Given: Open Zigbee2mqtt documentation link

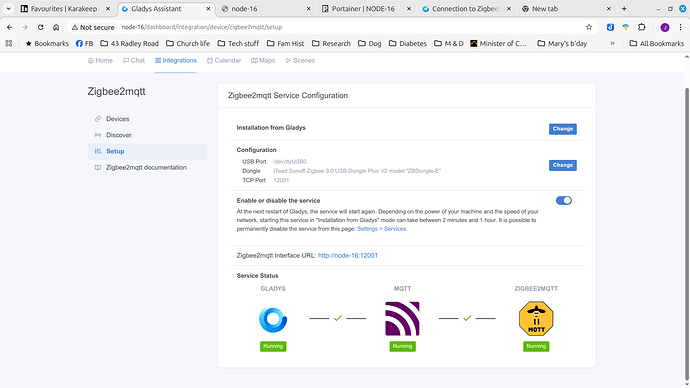Looking at the screenshot, I should (x=147, y=168).
